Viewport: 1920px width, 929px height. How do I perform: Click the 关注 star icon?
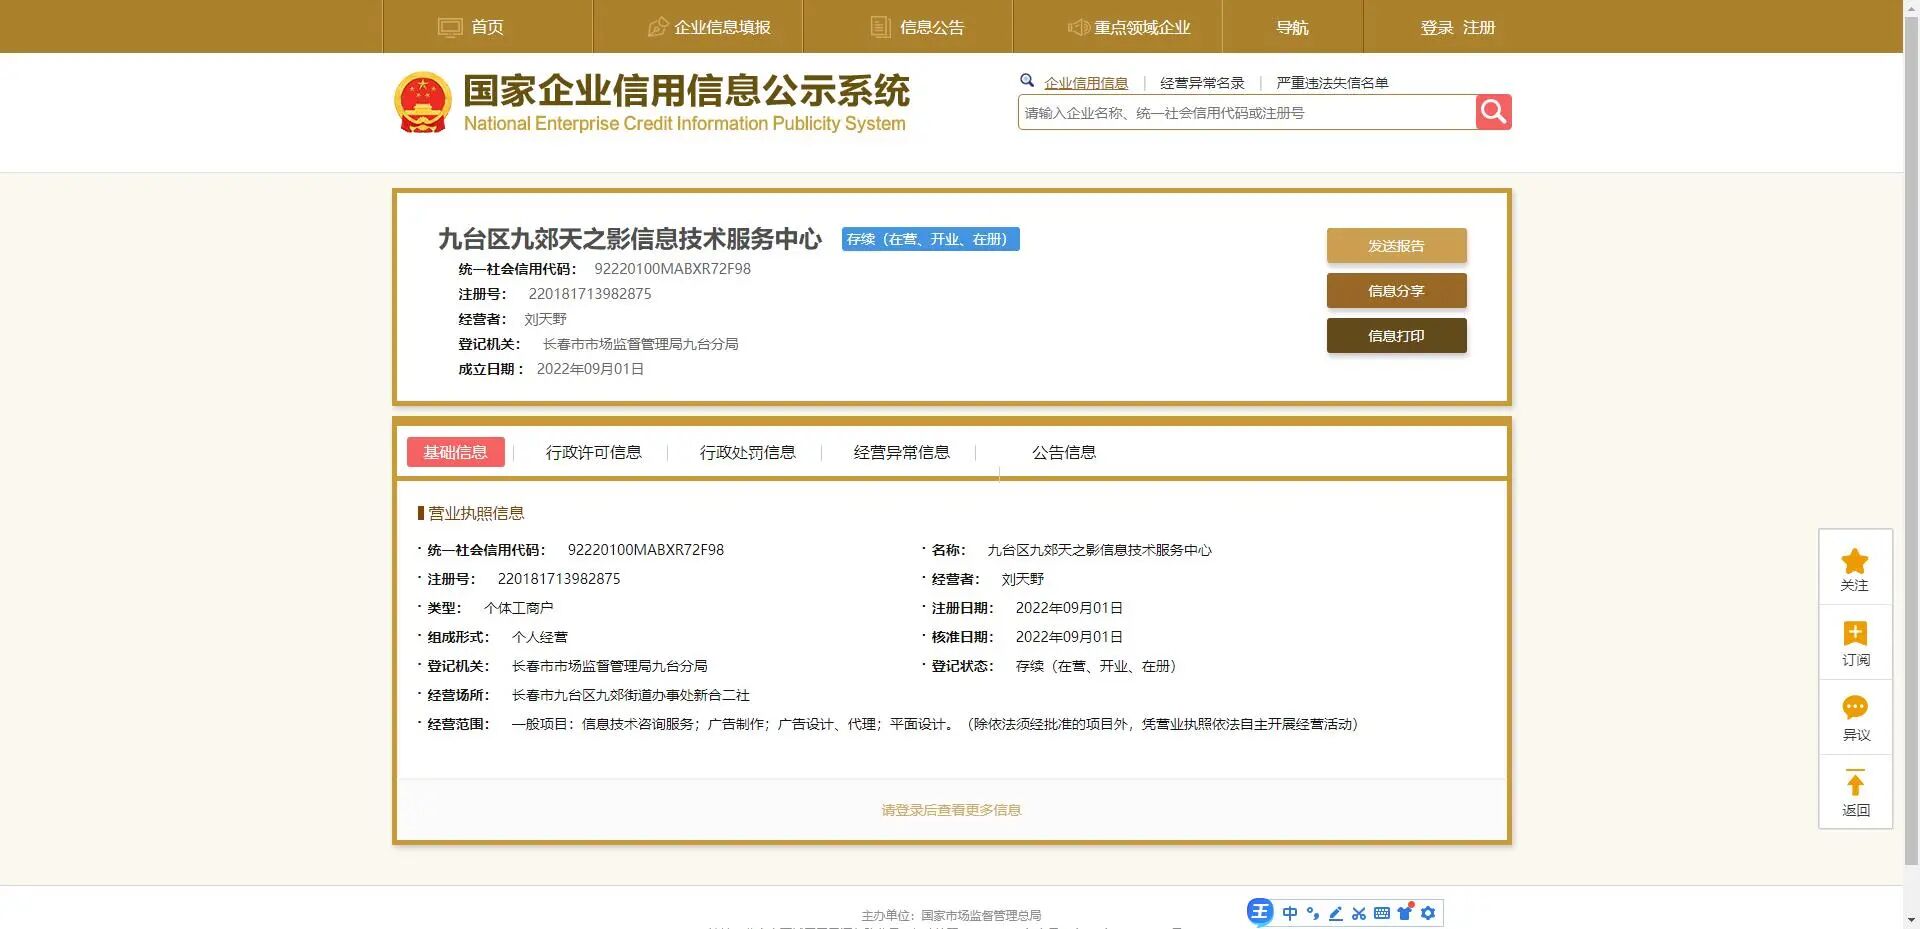tap(1855, 561)
